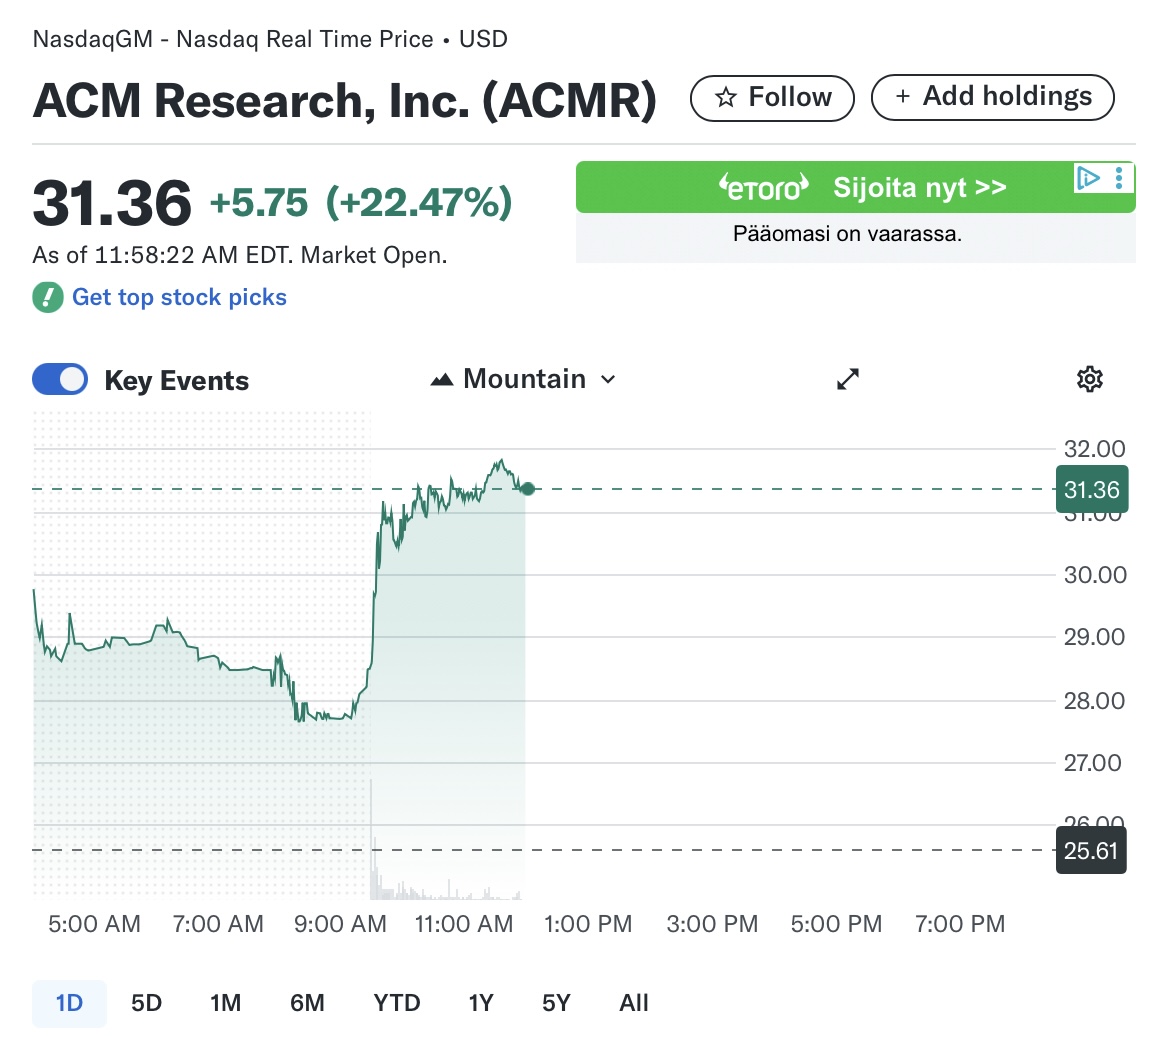Click the plus icon in Add holdings
Image resolution: width=1168 pixels, height=1037 pixels.
[x=903, y=97]
